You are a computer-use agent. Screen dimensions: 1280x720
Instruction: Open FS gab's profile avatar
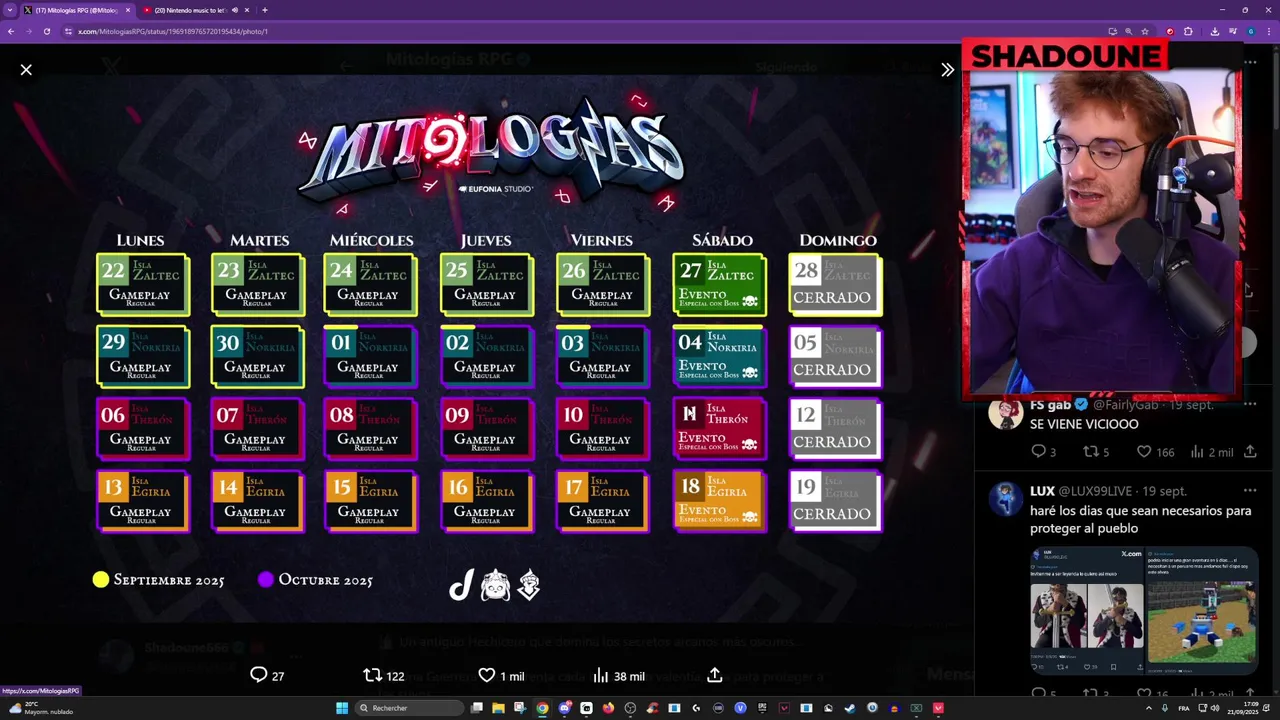click(x=1005, y=412)
